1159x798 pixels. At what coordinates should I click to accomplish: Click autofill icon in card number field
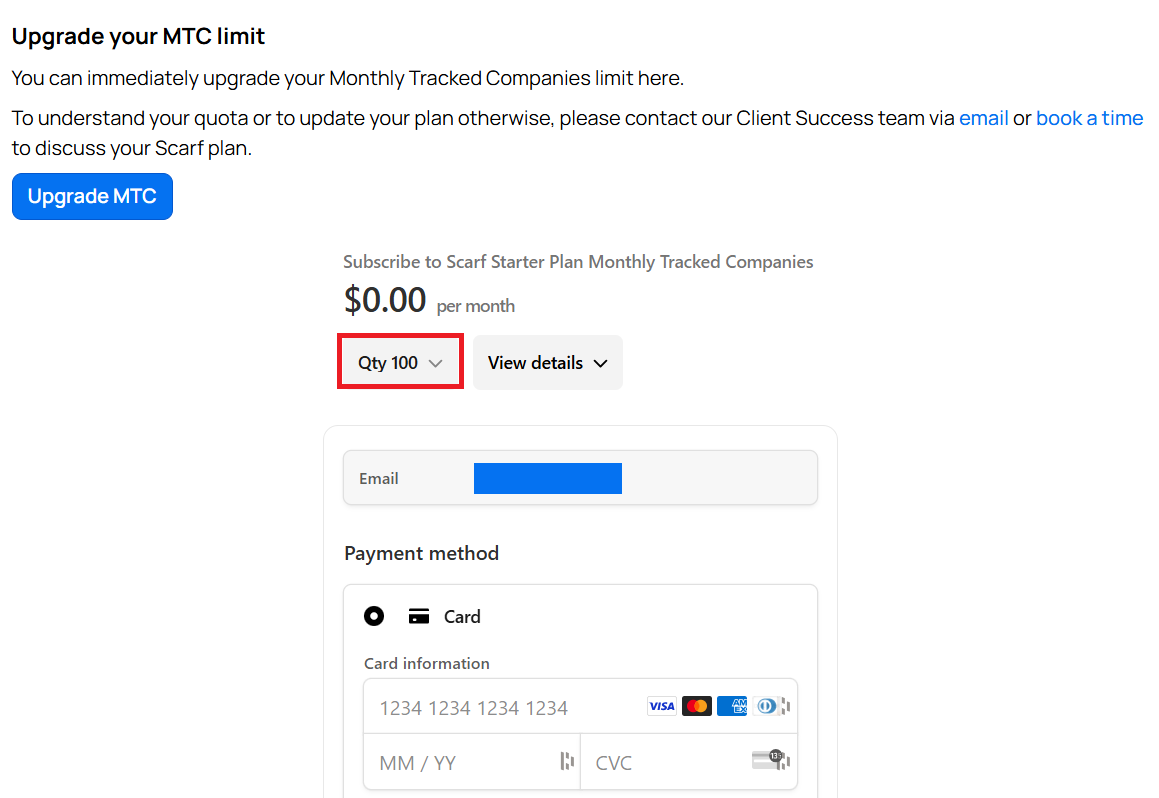point(786,707)
